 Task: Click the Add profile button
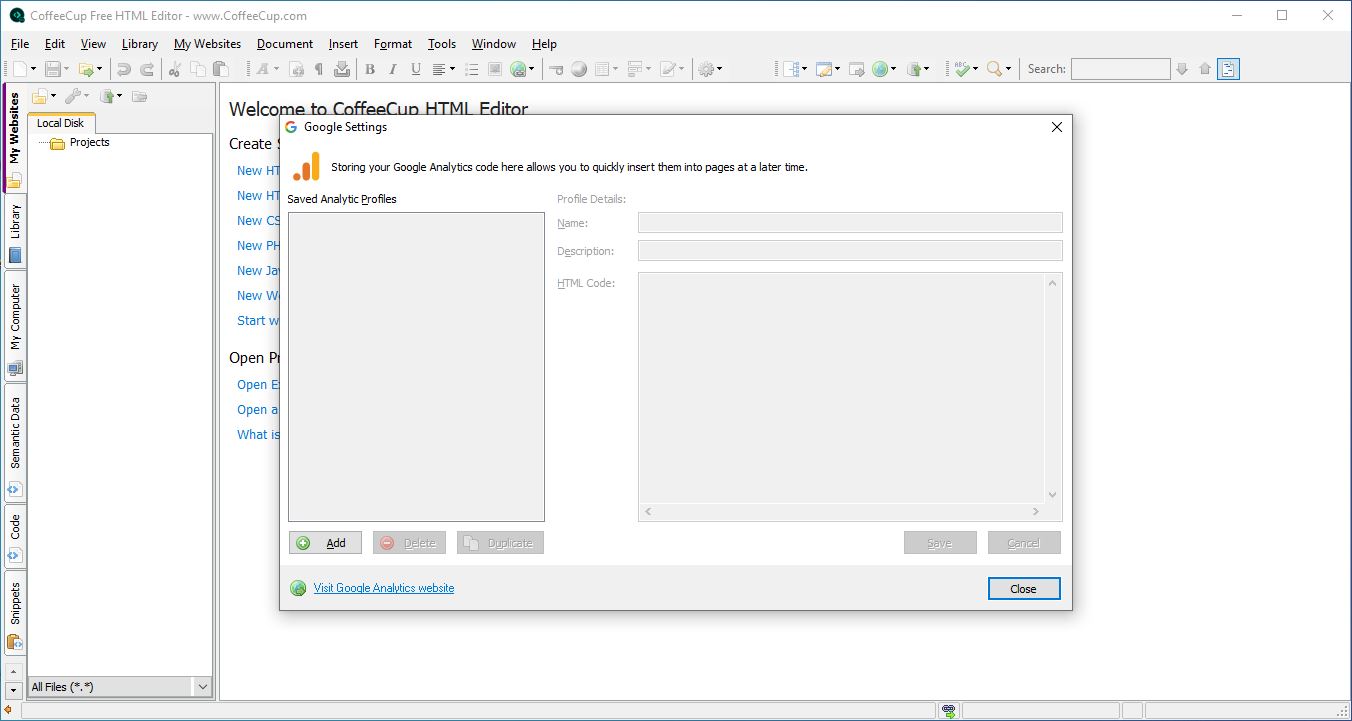point(326,543)
